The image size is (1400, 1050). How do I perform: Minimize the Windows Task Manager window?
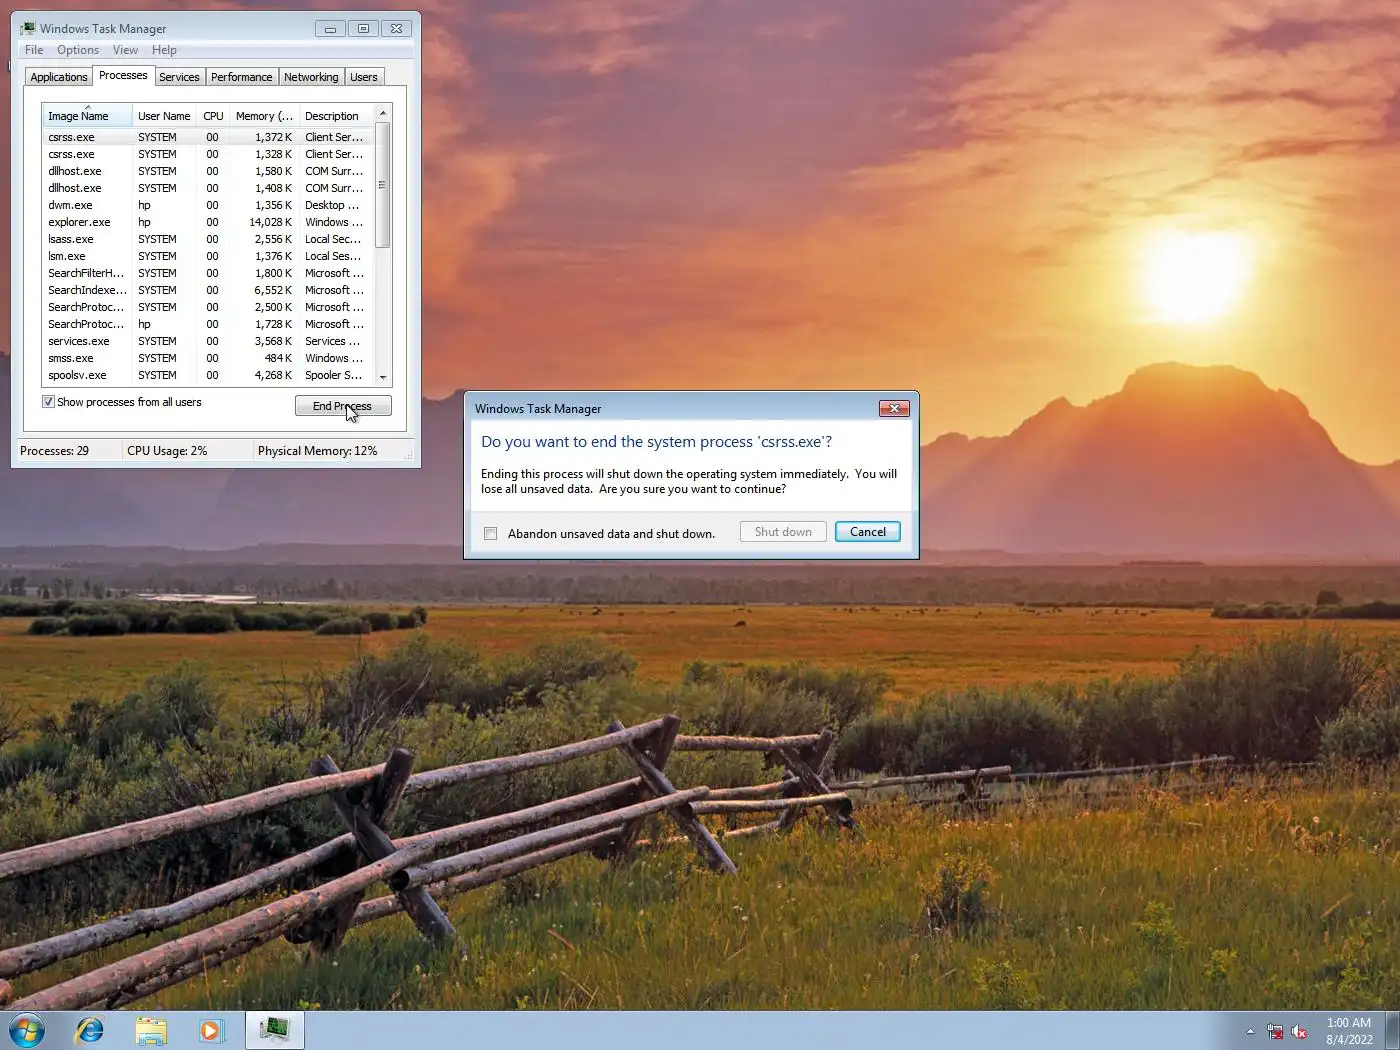pos(330,28)
